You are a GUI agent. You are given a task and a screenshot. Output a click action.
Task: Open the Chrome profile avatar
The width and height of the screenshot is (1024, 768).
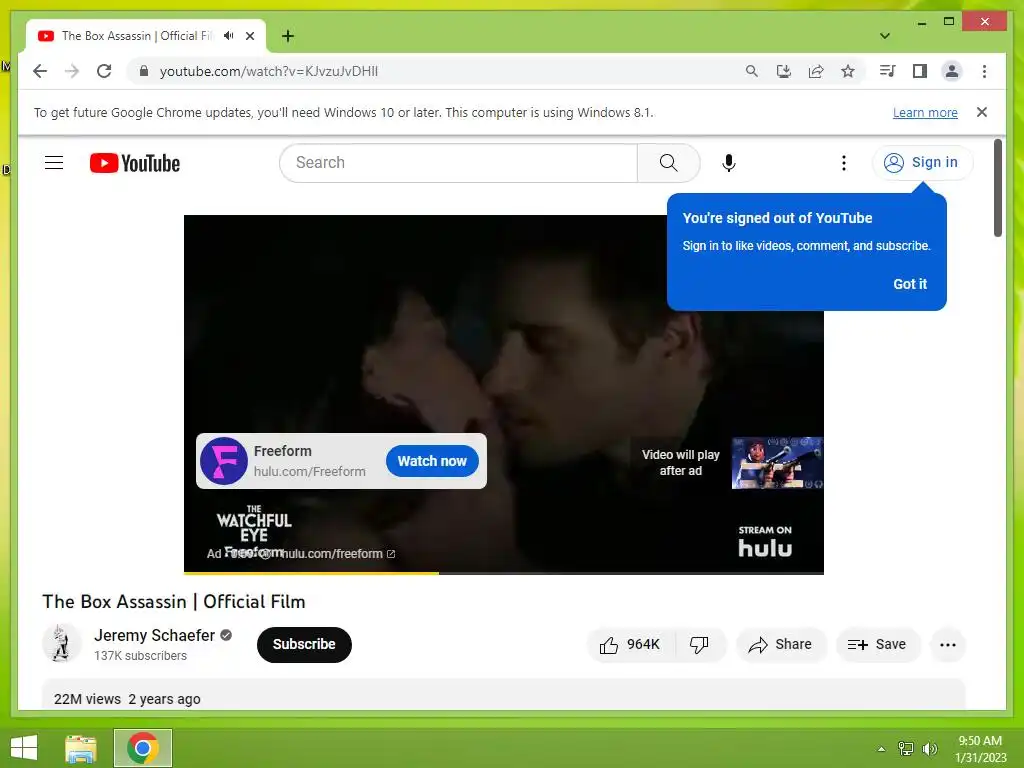click(x=952, y=71)
